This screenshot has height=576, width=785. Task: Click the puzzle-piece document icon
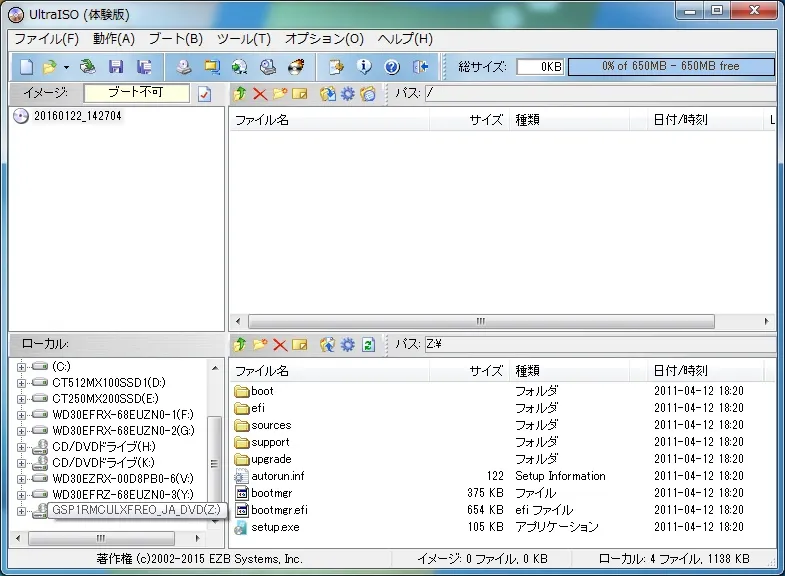[336, 67]
